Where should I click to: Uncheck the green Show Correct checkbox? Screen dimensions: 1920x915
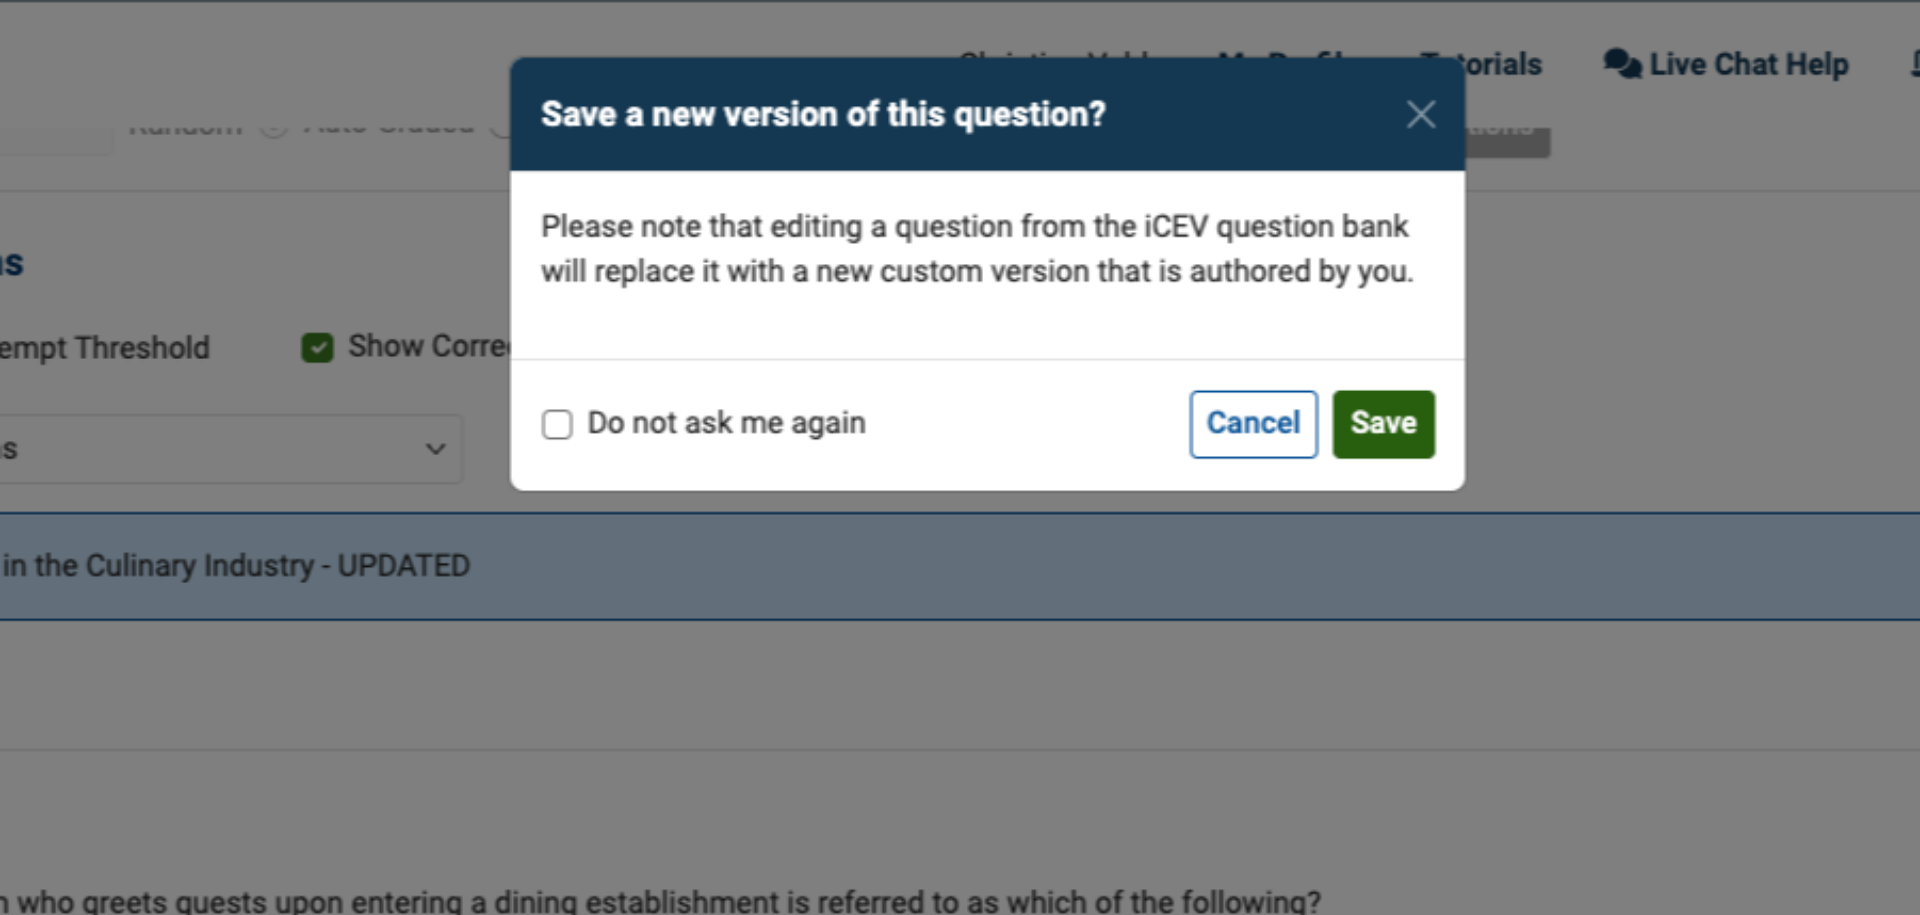pyautogui.click(x=317, y=346)
